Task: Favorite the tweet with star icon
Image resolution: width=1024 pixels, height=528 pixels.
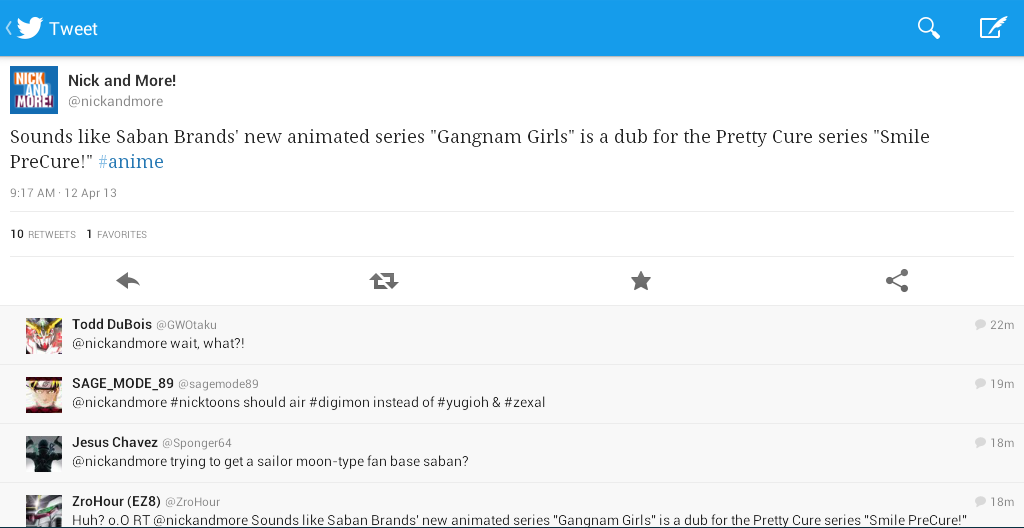Action: [641, 281]
